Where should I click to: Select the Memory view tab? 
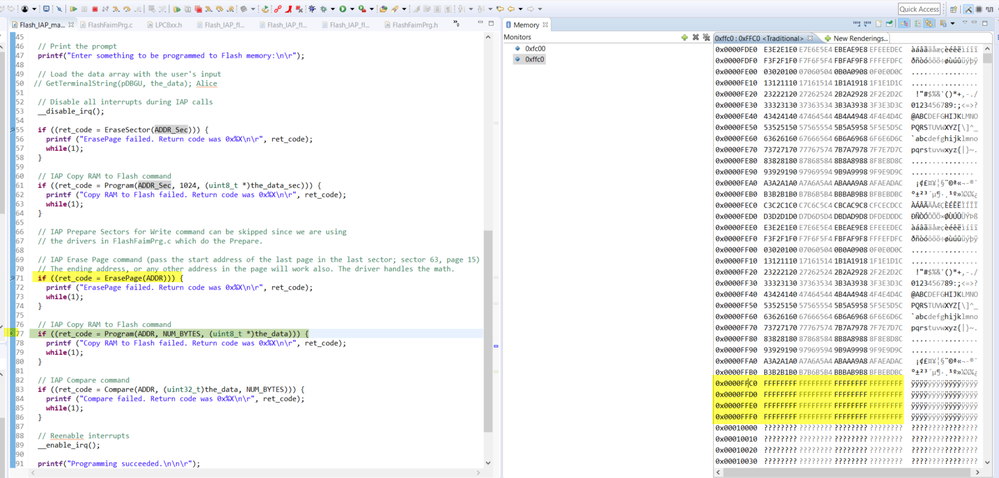[x=527, y=25]
